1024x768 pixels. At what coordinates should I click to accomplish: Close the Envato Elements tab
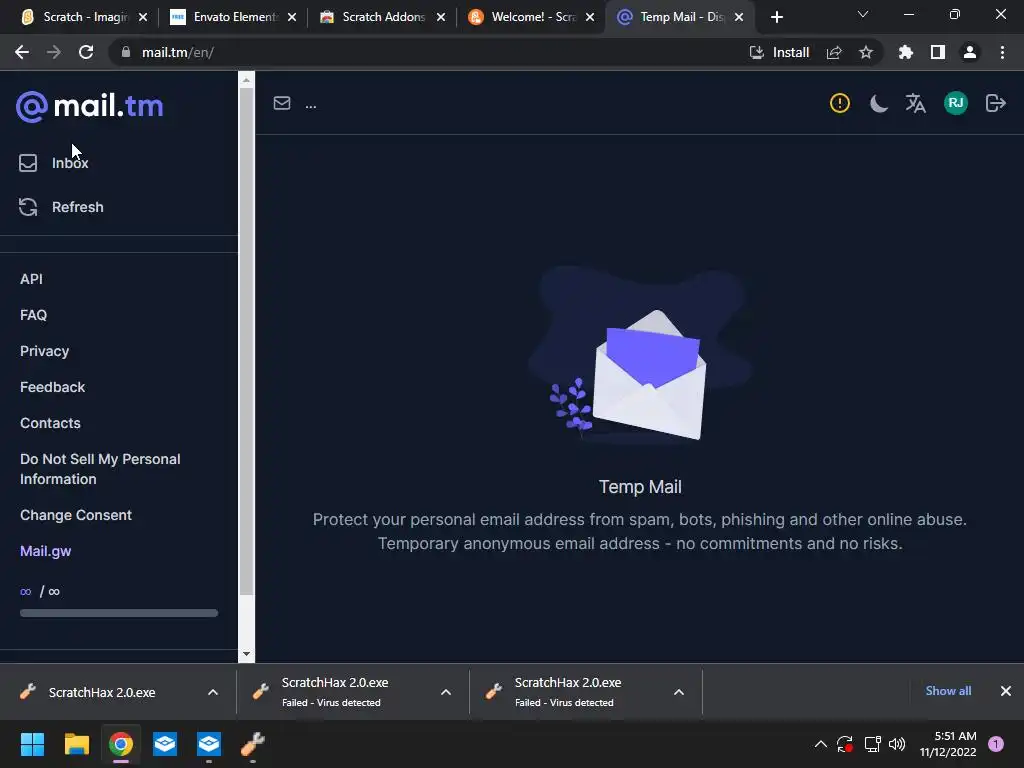pos(292,17)
